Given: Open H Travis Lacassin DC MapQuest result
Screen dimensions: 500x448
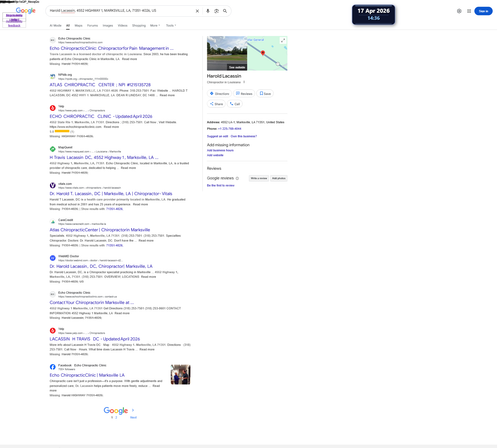Looking at the screenshot, I should point(104,157).
